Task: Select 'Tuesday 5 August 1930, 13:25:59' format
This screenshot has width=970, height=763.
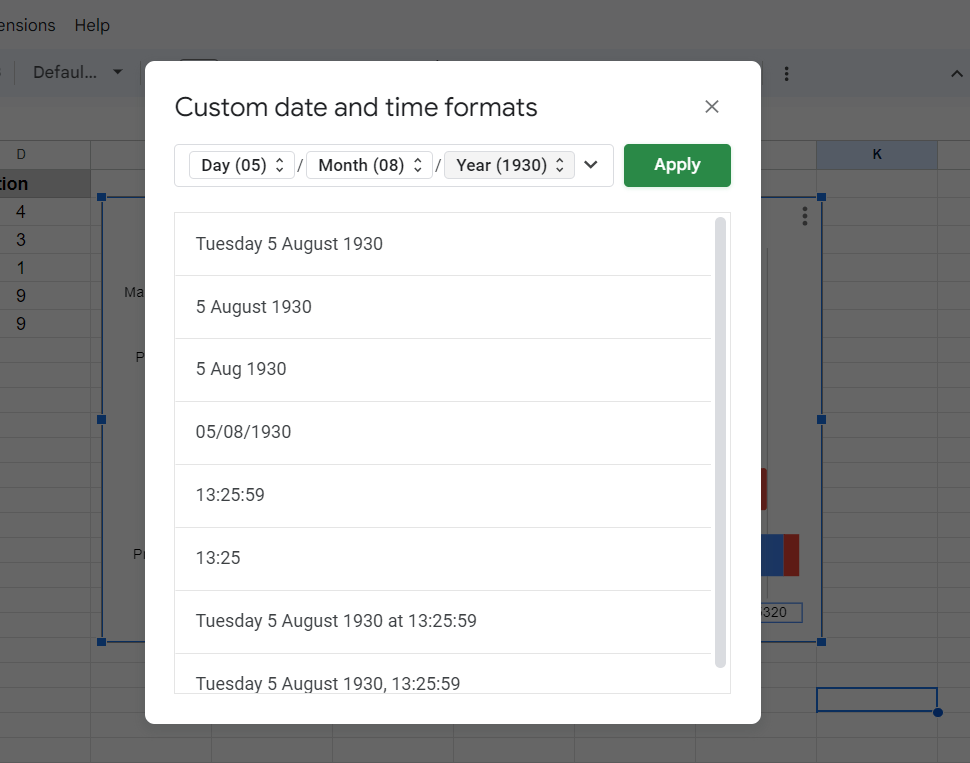Action: (443, 674)
